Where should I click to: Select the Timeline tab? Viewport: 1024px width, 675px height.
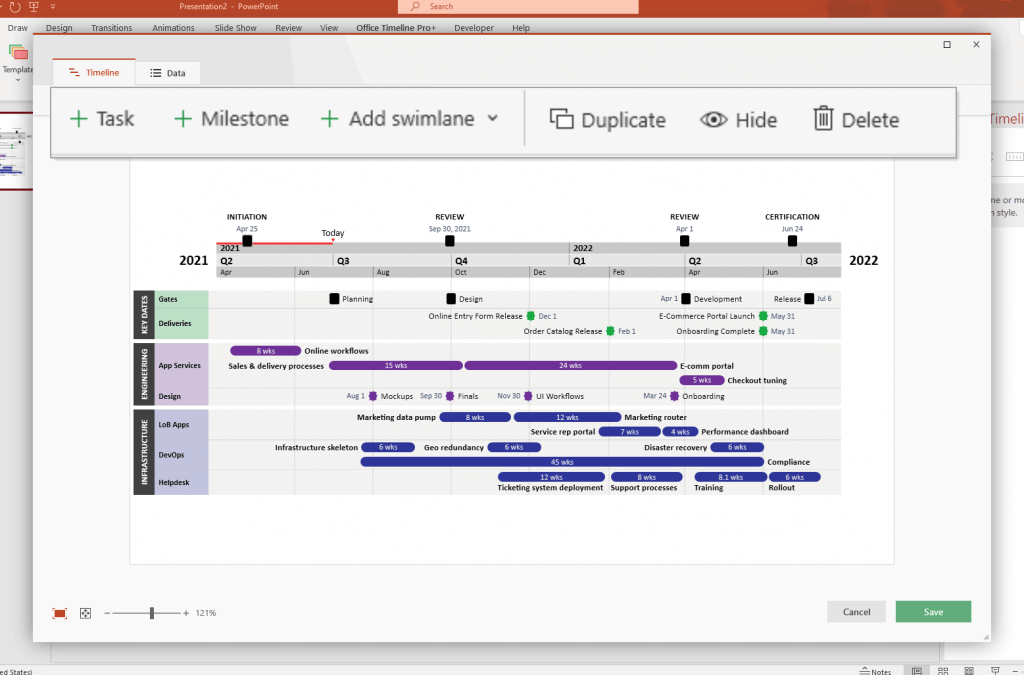[93, 72]
